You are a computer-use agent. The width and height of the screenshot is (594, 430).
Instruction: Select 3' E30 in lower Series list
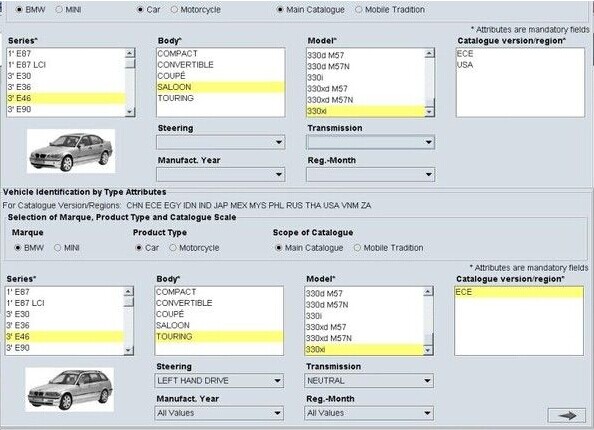pyautogui.click(x=64, y=314)
